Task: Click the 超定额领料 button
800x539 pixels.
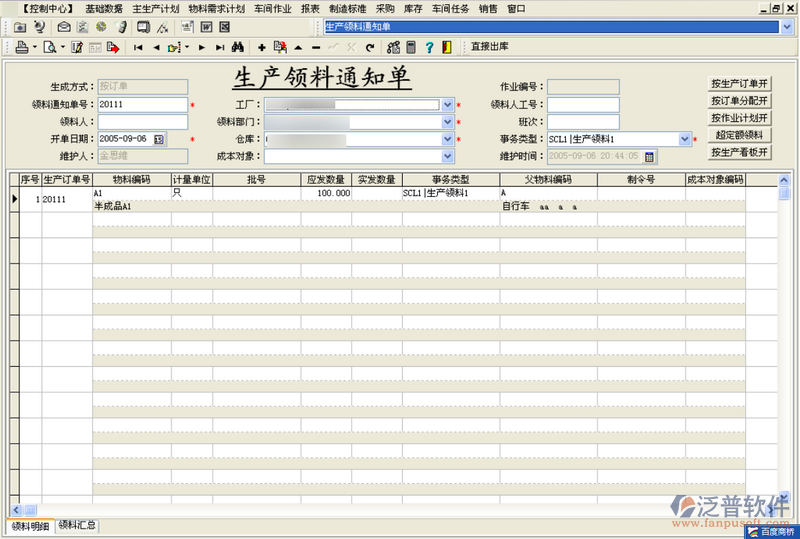Action: coord(739,135)
